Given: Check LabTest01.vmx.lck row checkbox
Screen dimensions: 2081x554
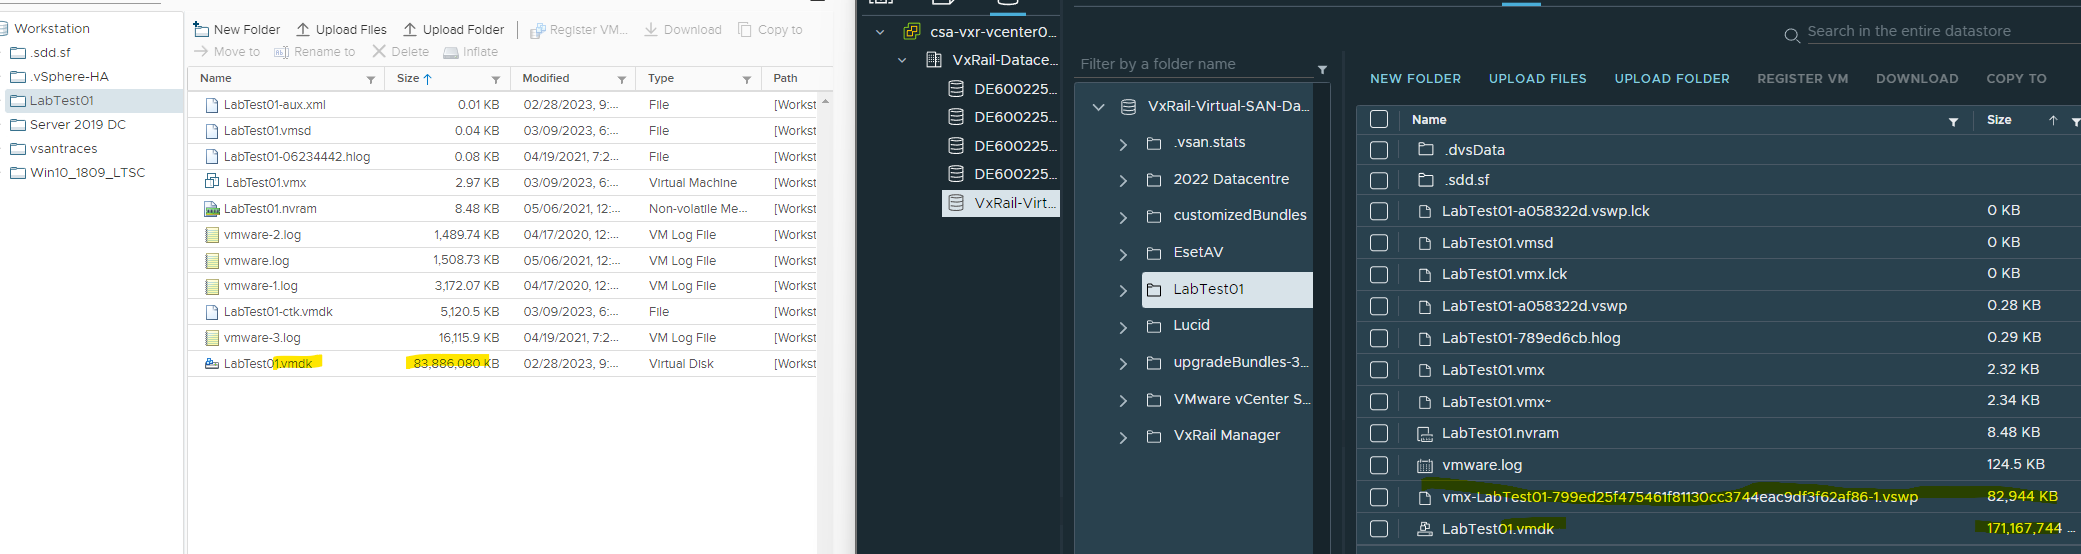Looking at the screenshot, I should click(x=1379, y=274).
